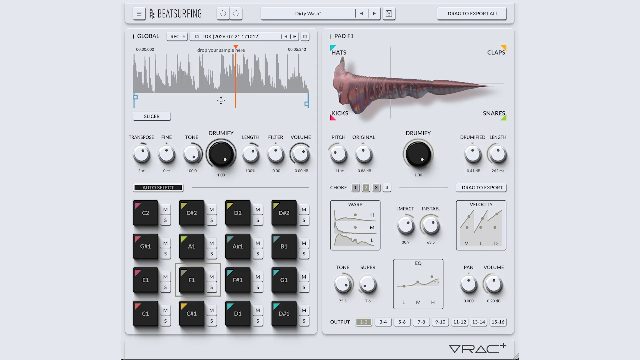Click the button just below the waveform start marker
This screenshot has width=640, height=360.
coord(152,116)
